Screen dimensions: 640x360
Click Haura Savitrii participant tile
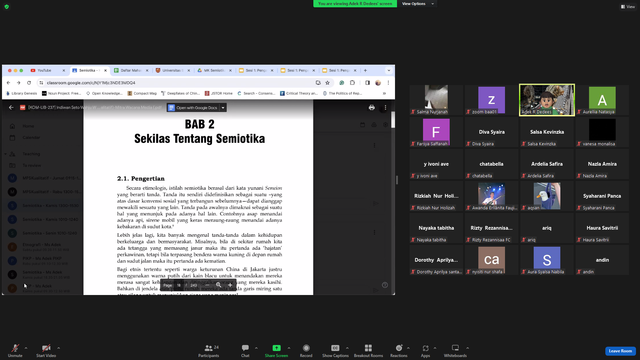point(602,228)
